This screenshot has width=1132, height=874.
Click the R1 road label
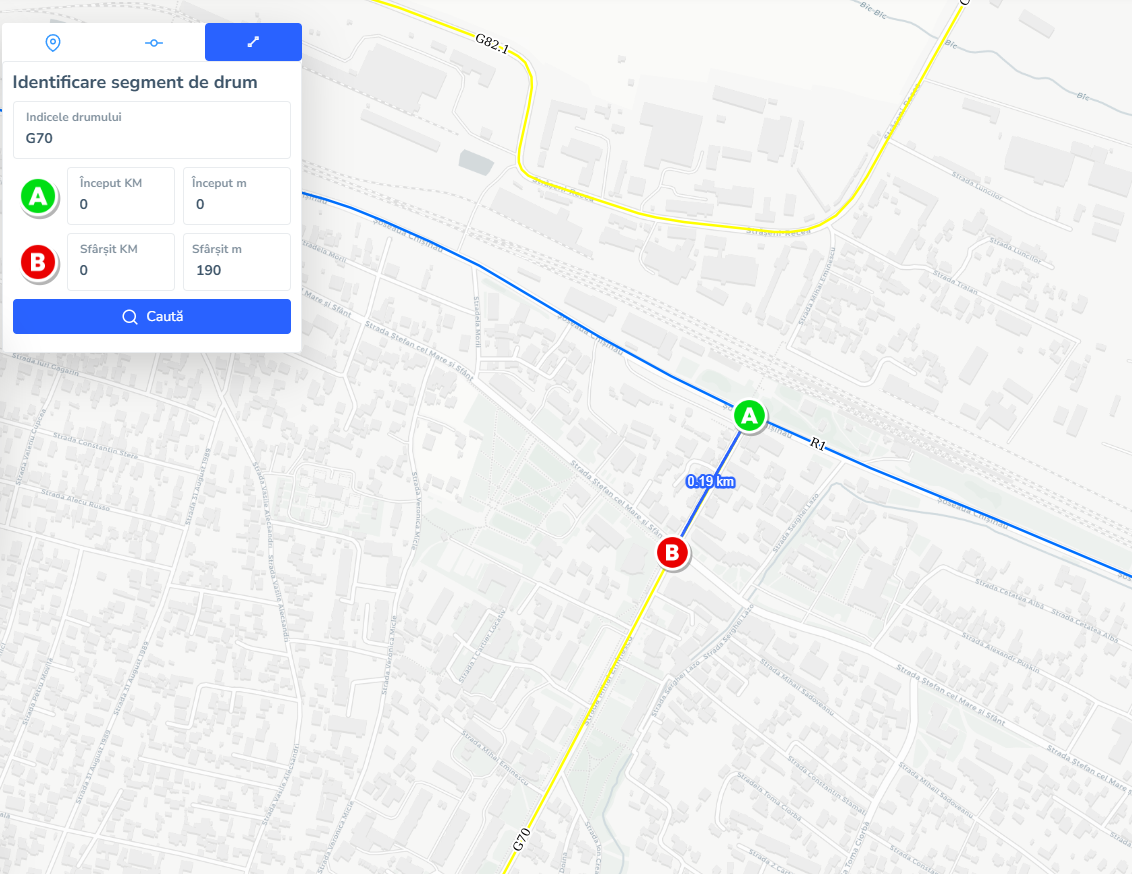[x=817, y=444]
